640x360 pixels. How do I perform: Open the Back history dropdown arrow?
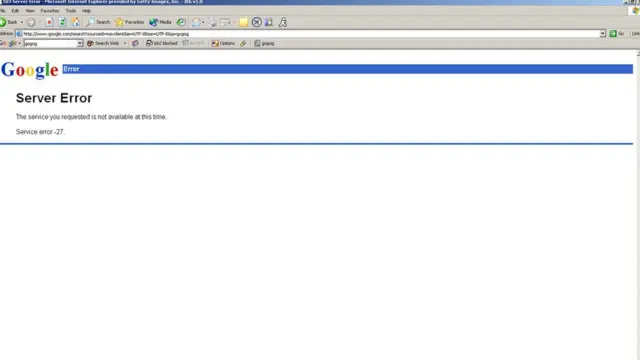tap(22, 22)
